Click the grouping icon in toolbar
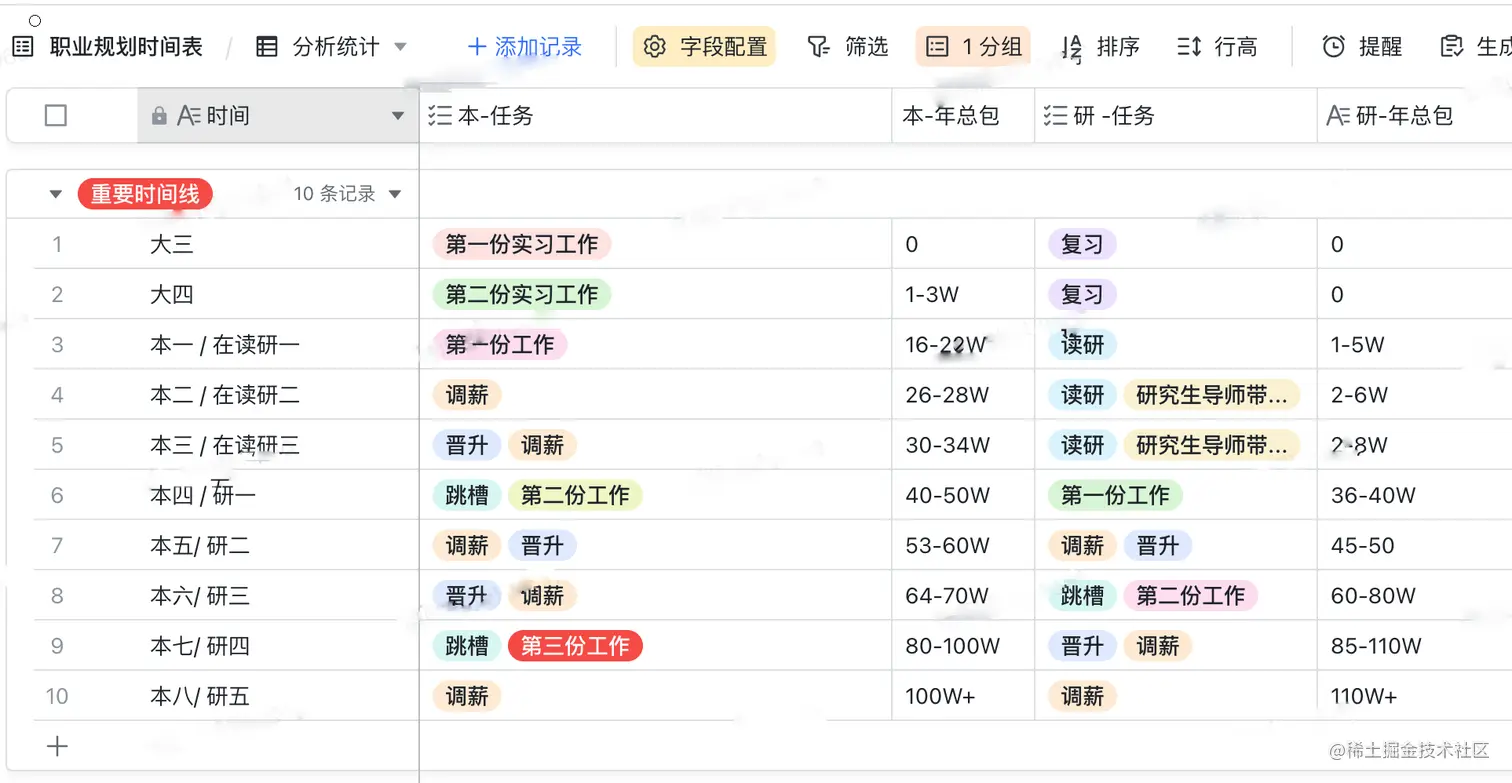Screen dimensions: 1512x783 (937, 47)
